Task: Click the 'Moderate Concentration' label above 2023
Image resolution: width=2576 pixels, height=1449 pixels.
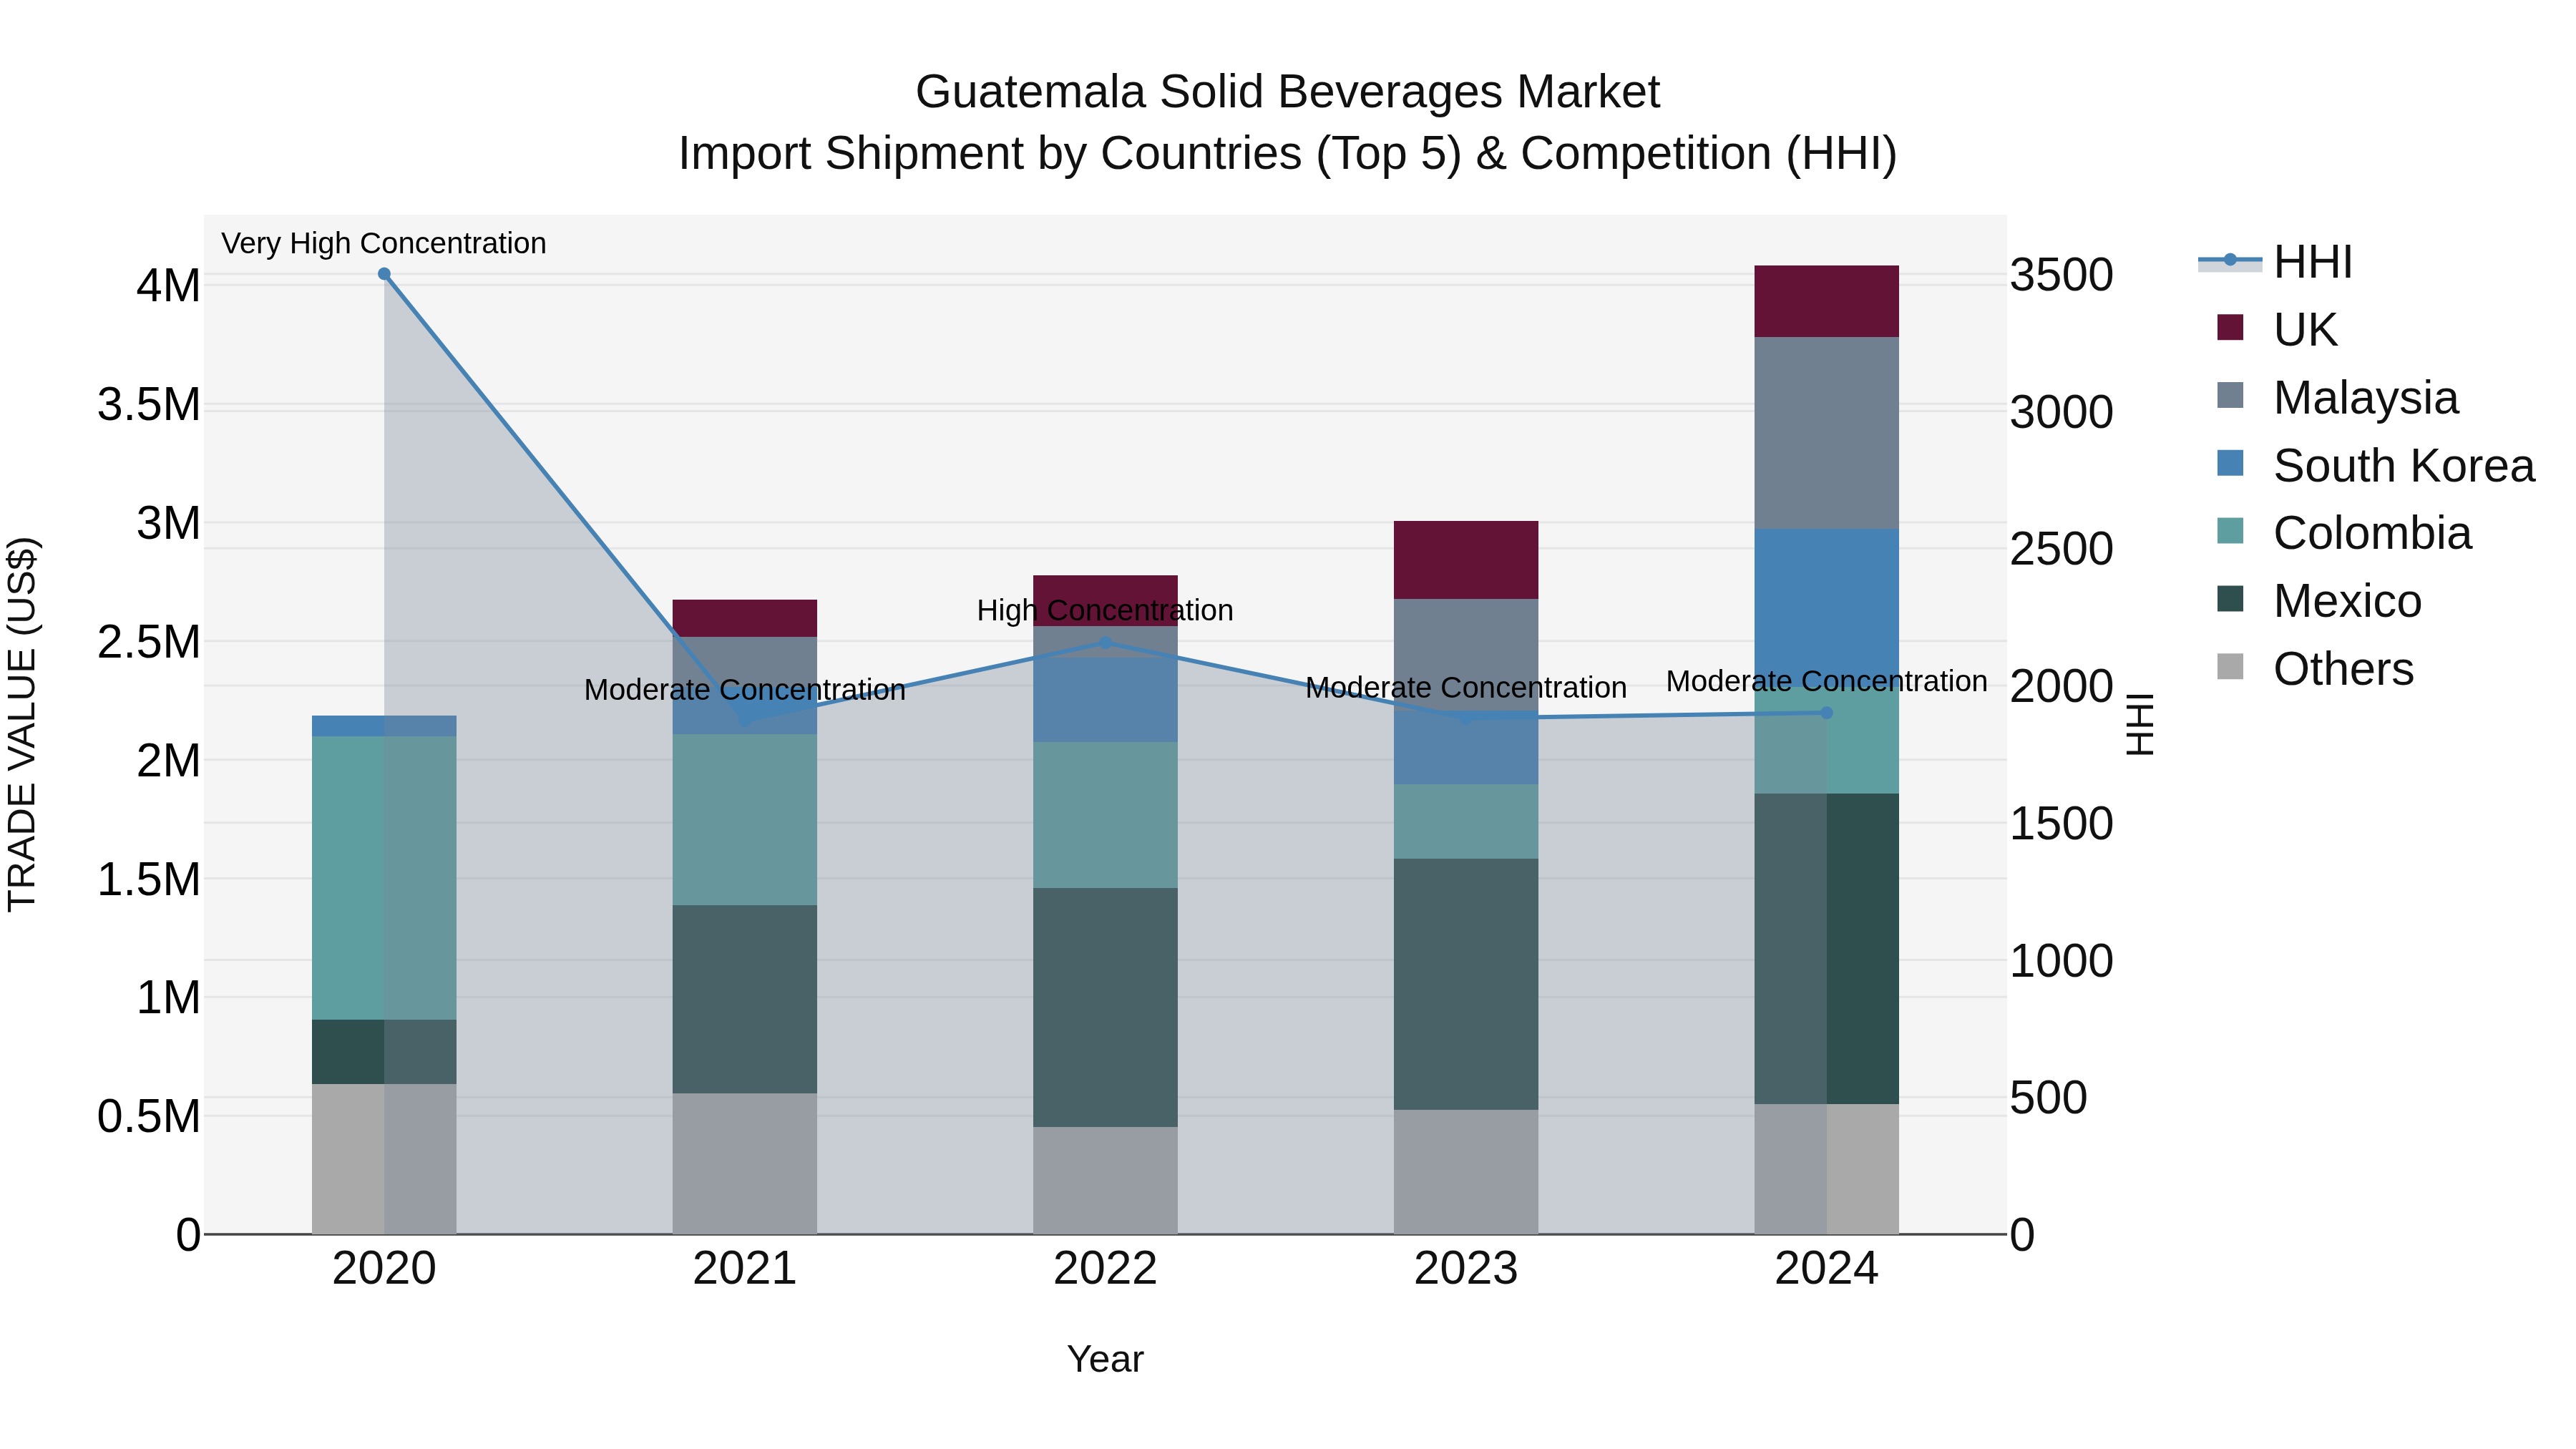Action: tap(1466, 688)
